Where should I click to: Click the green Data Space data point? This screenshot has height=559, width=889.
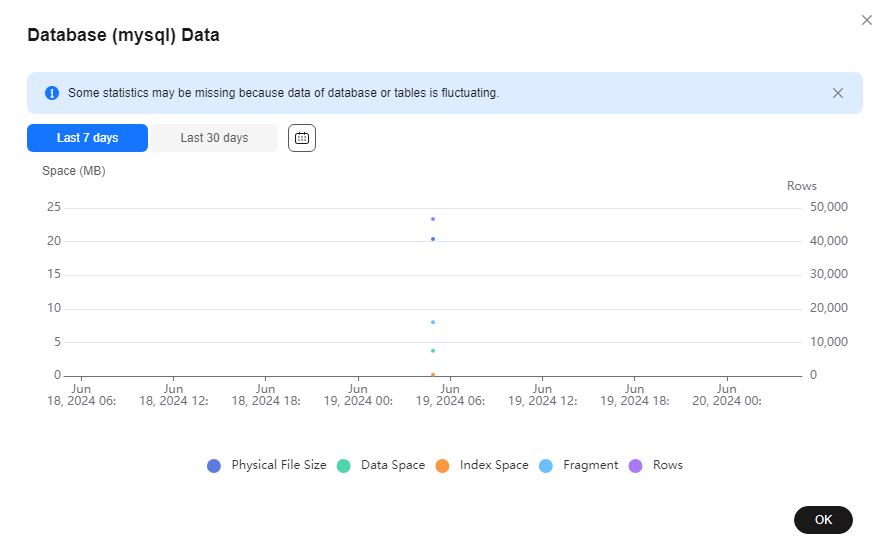pos(433,351)
